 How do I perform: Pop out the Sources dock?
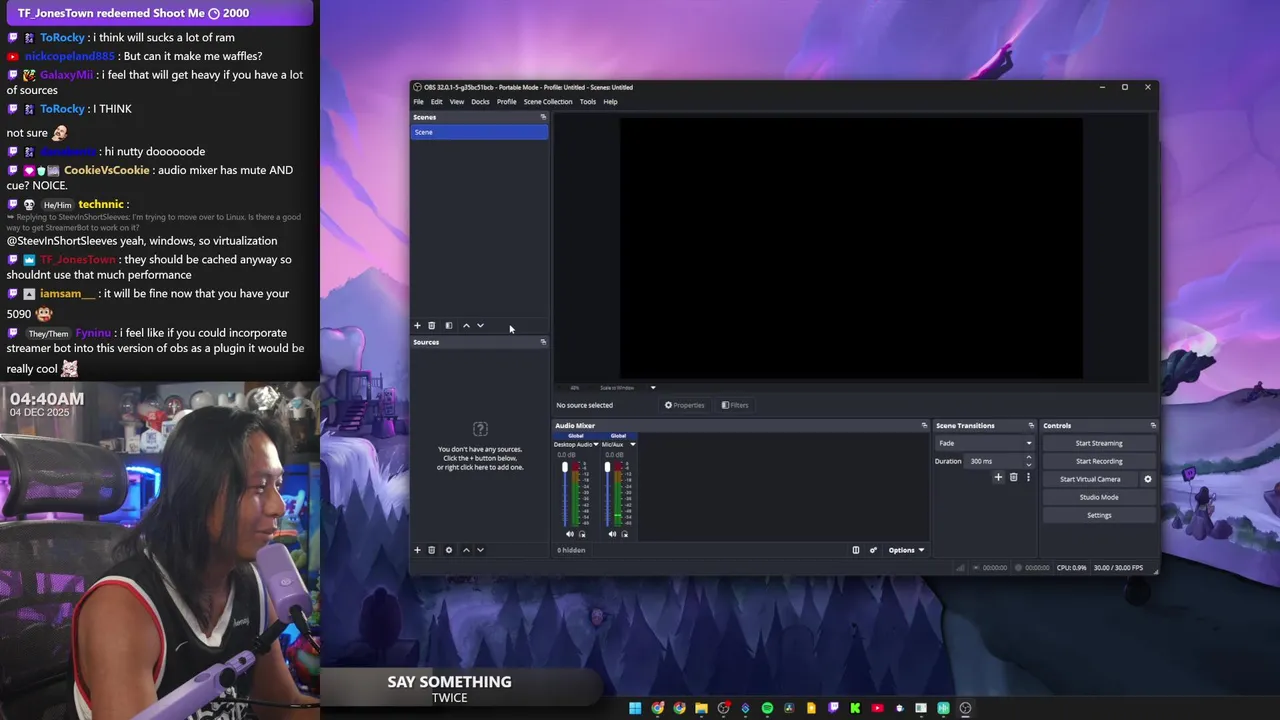point(543,342)
